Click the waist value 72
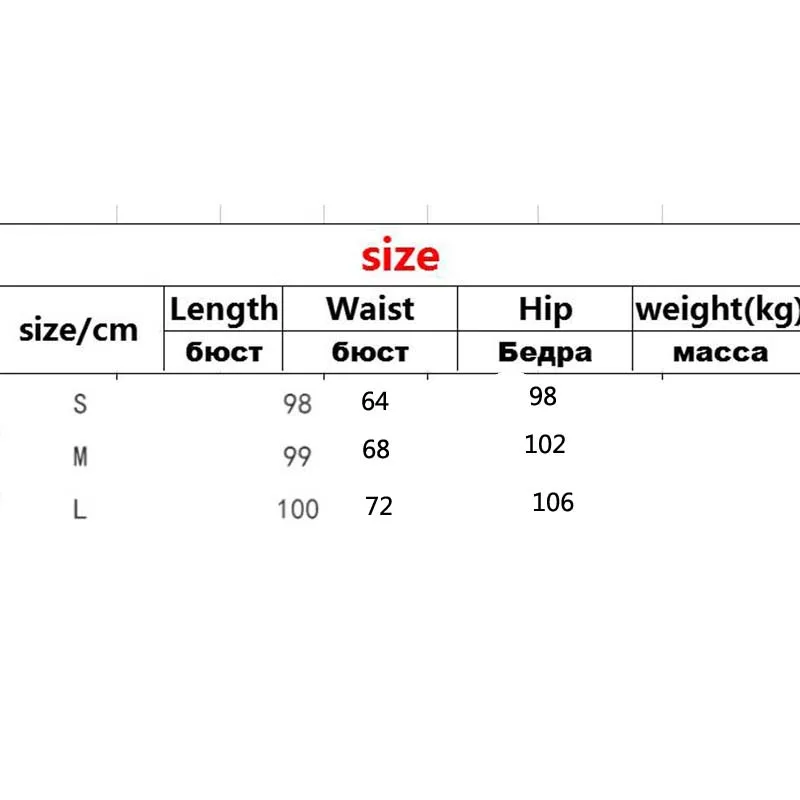This screenshot has height=800, width=800. [379, 507]
